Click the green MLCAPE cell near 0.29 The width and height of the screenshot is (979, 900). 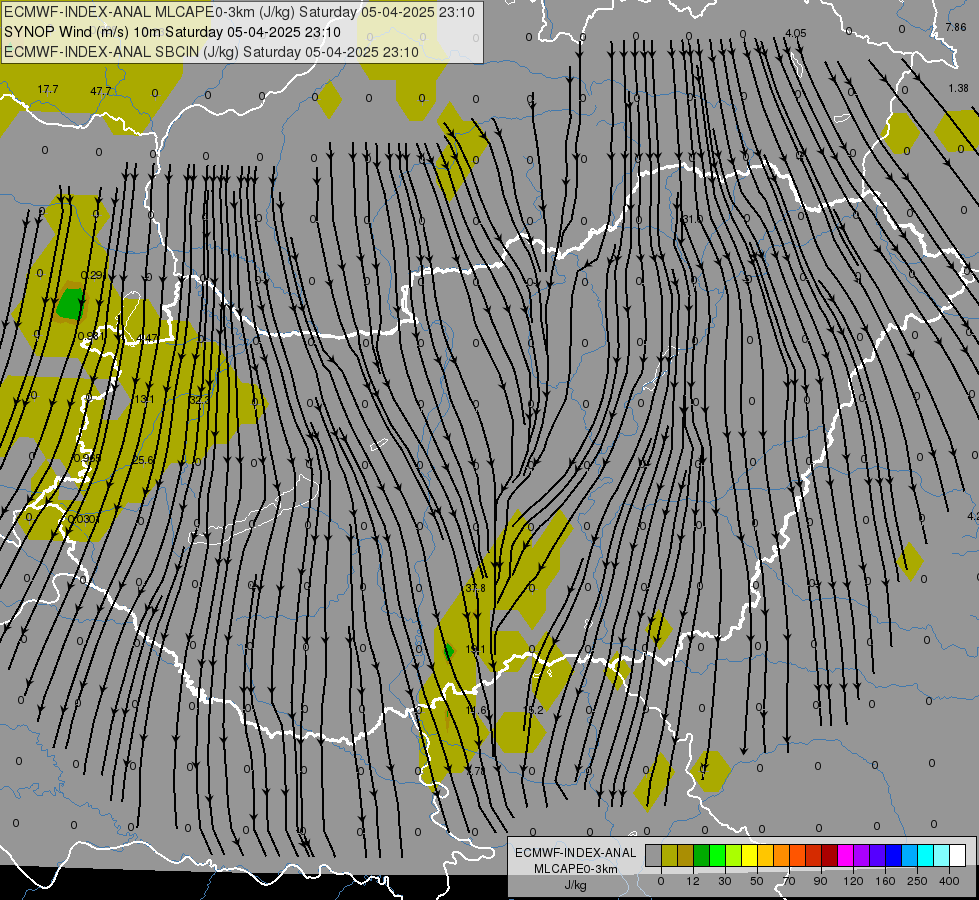(69, 304)
